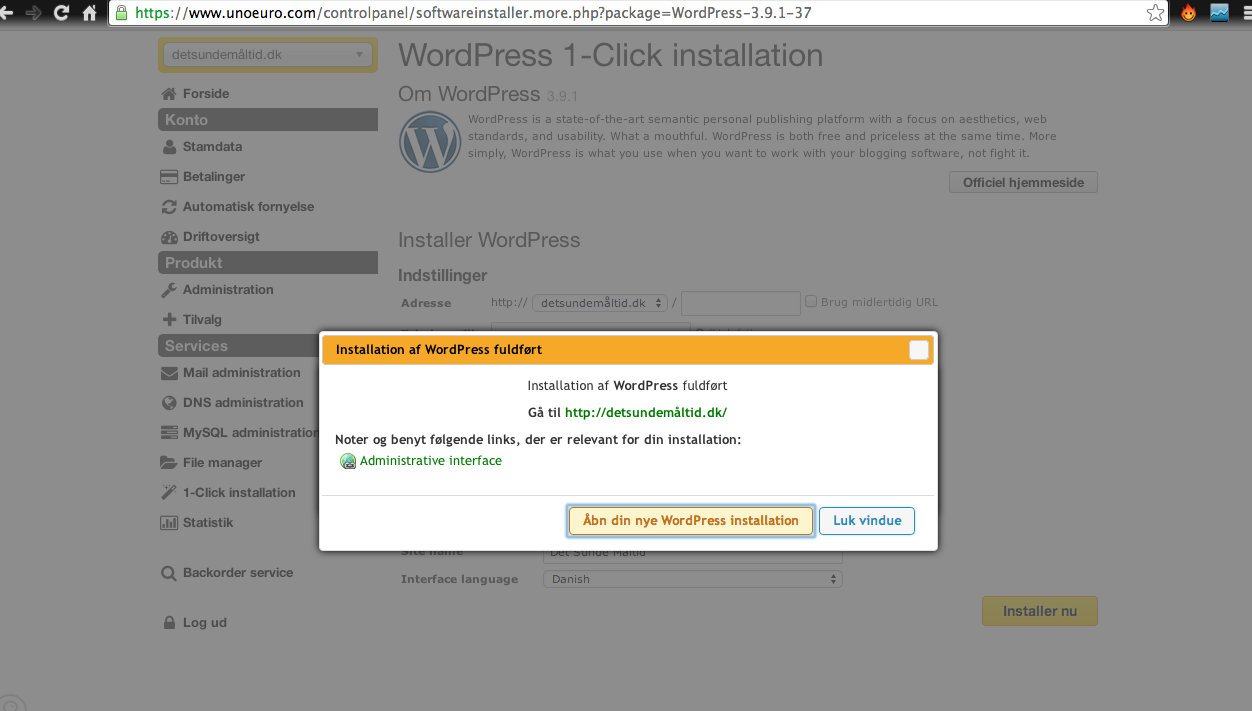Click the Forside house icon in sidebar
Viewport: 1252px width, 711px height.
(x=169, y=94)
